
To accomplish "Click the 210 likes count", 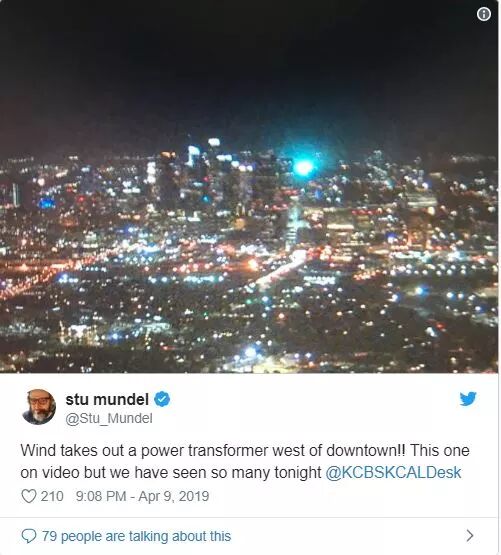I will [52, 496].
